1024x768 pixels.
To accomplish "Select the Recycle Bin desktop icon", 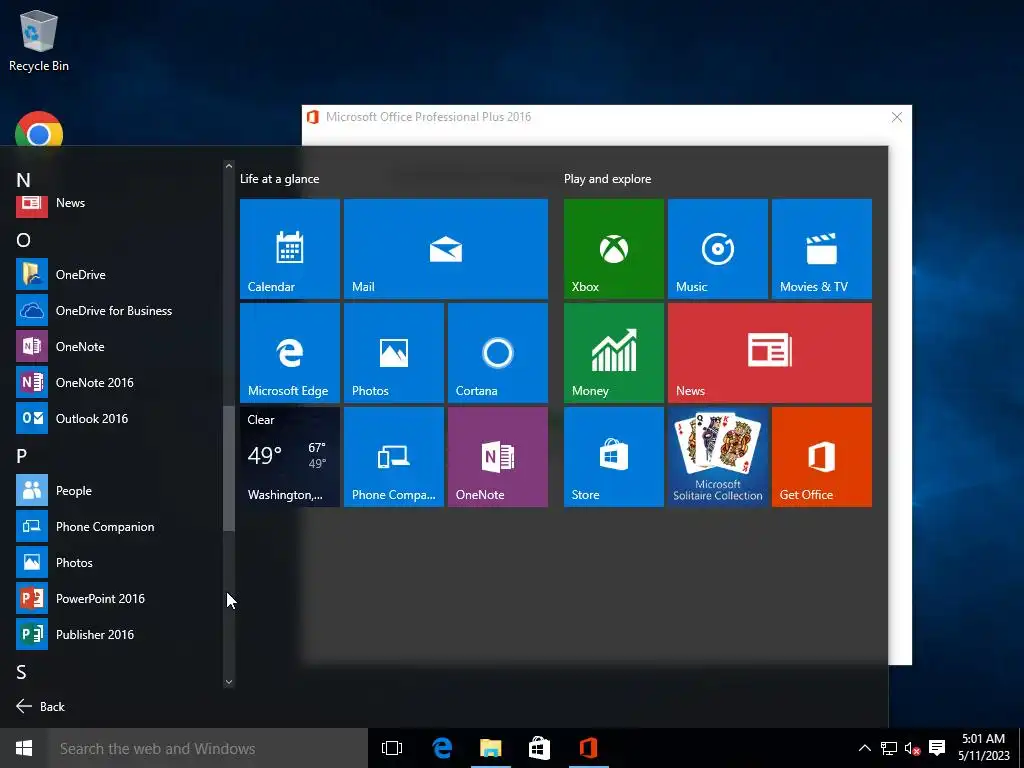I will tap(39, 40).
